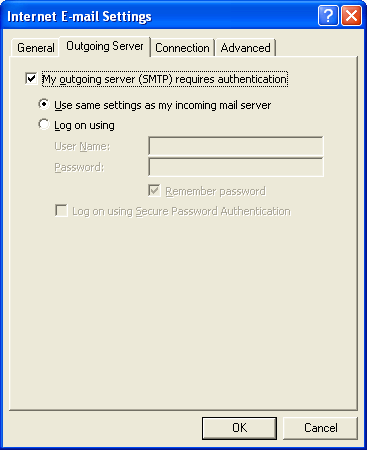
Task: Uncheck the SMTP requires authentication checkbox
Action: click(x=31, y=79)
